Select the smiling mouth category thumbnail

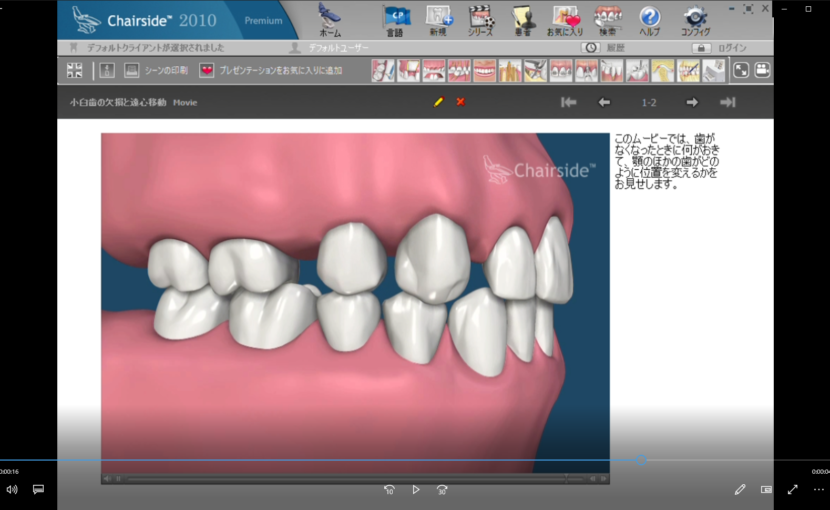coord(484,70)
